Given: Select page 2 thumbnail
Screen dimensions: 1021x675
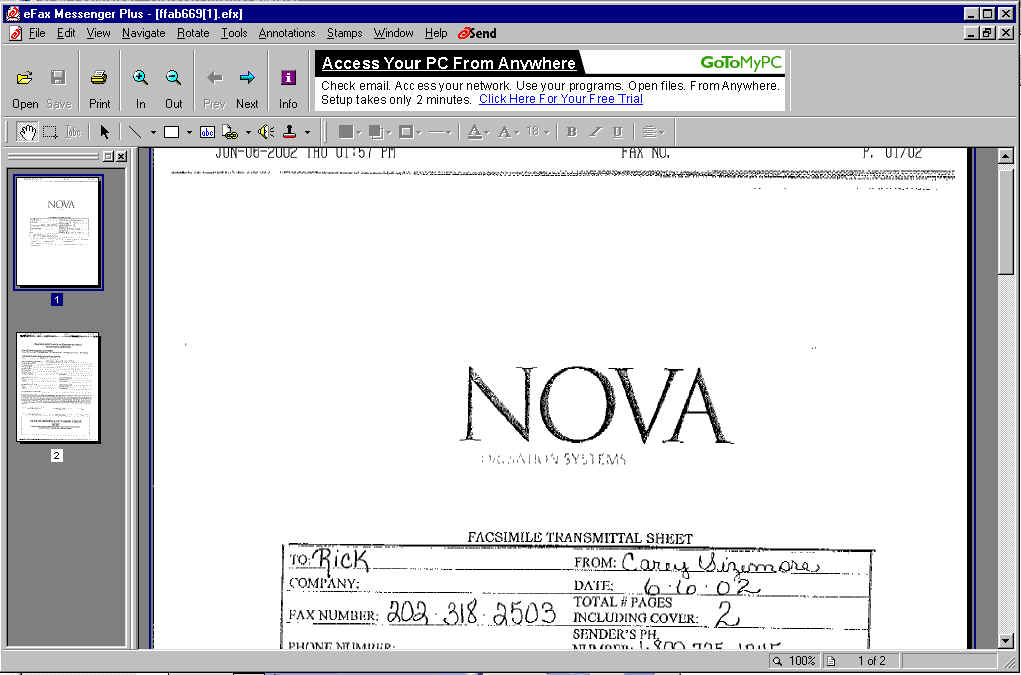Looking at the screenshot, I should click(x=58, y=387).
